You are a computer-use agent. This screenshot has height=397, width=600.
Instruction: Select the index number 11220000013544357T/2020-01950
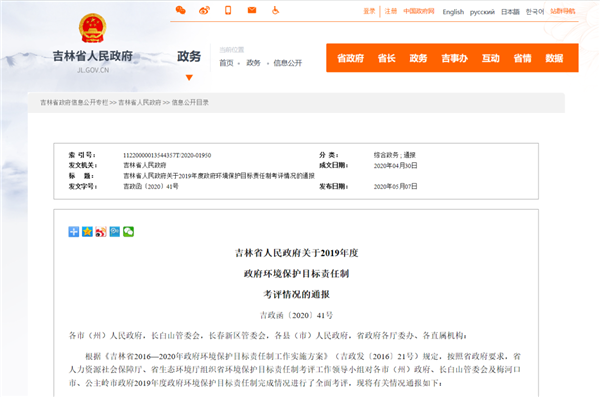(167, 155)
